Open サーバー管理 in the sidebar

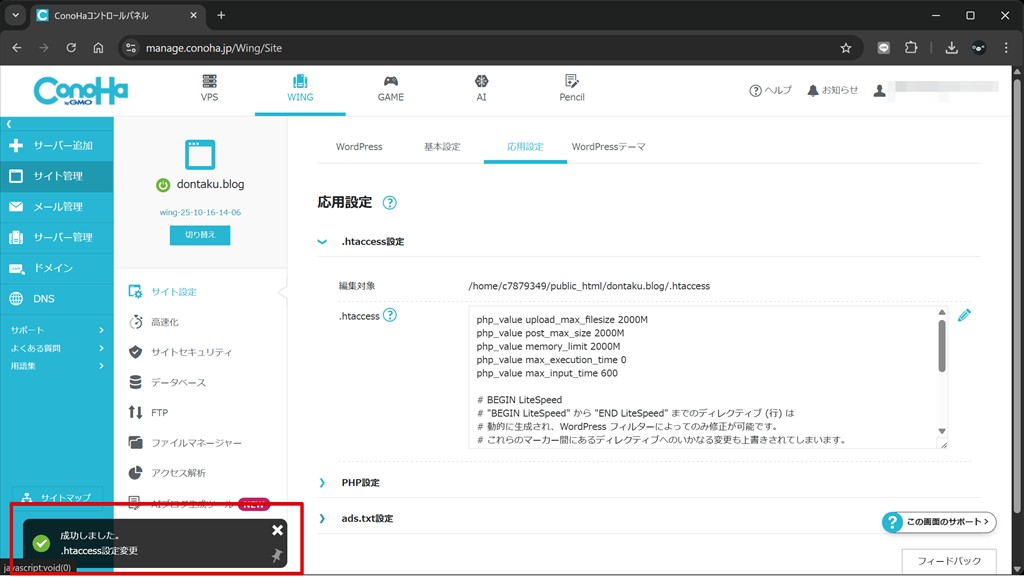57,237
